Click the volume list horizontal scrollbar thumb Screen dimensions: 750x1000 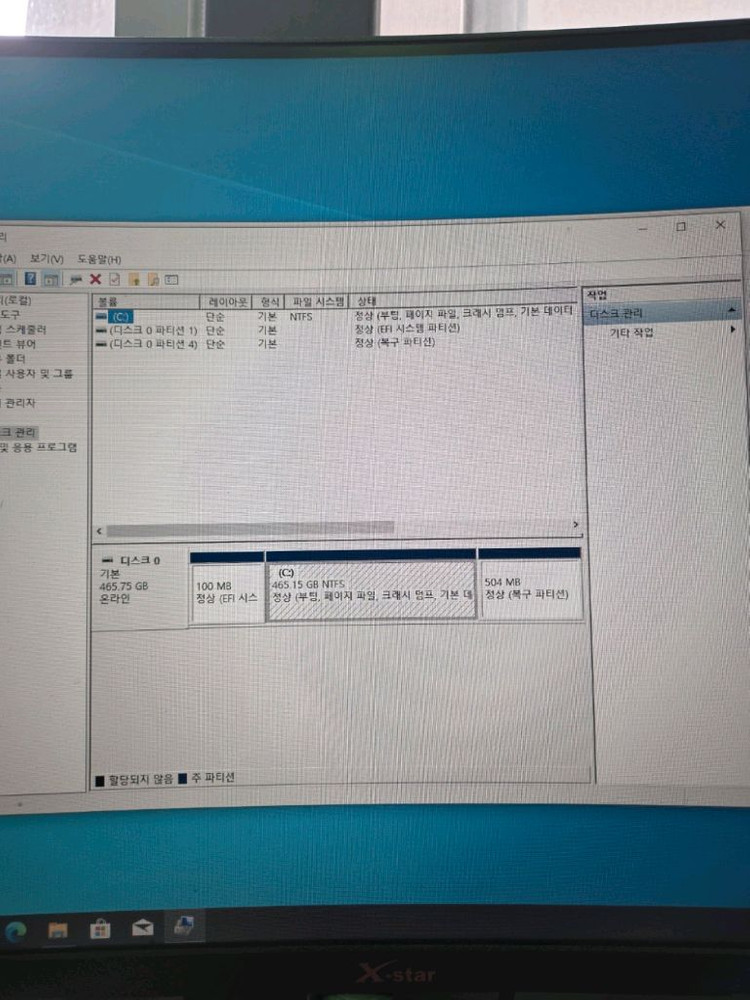pyautogui.click(x=250, y=529)
